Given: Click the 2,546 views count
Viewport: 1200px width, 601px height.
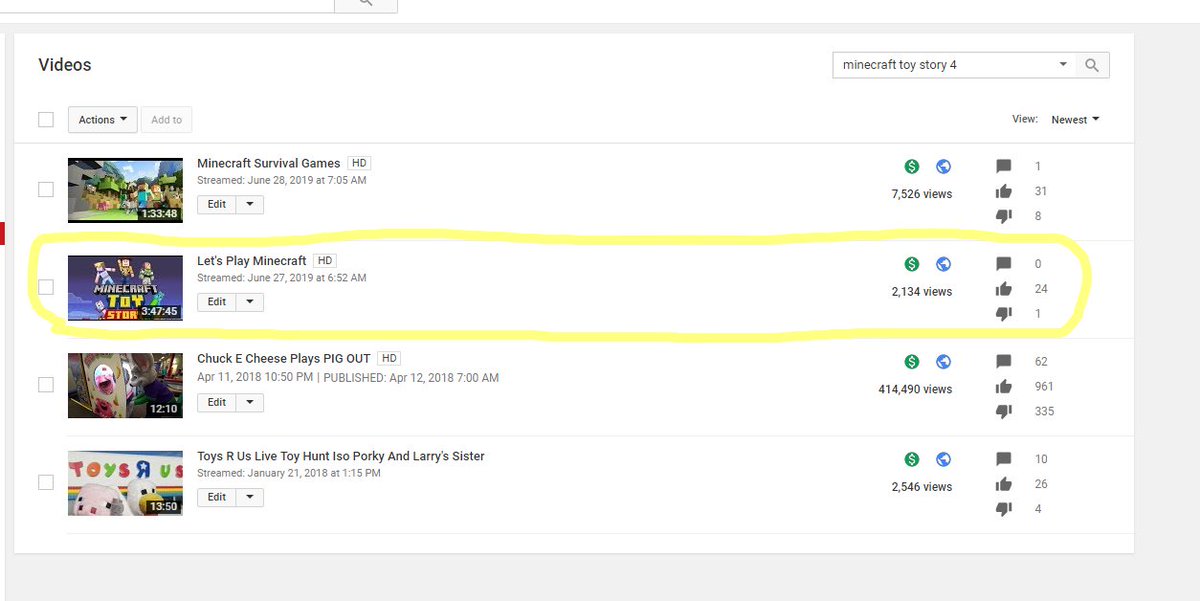Looking at the screenshot, I should coord(922,487).
